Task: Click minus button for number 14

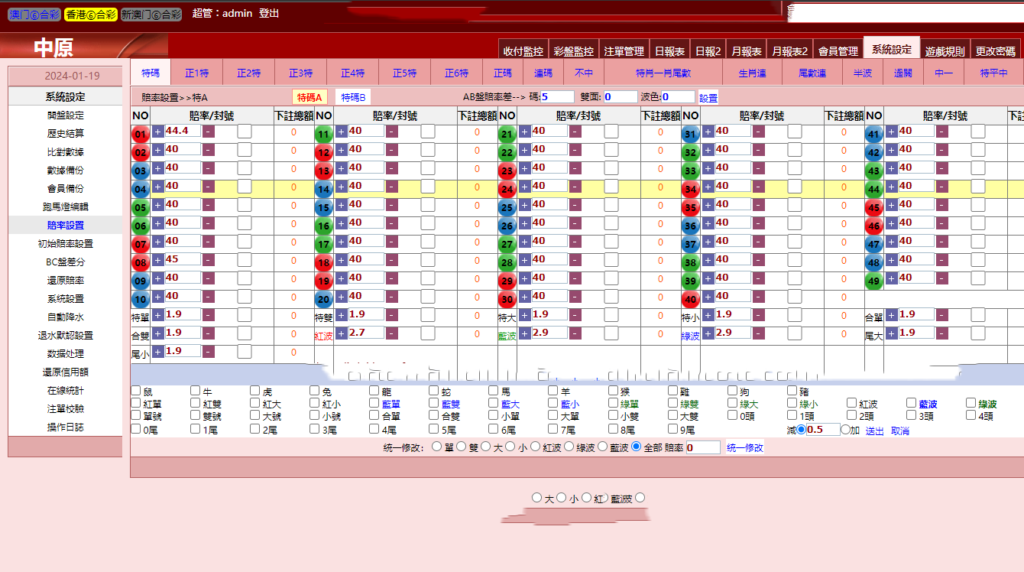Action: [x=392, y=187]
